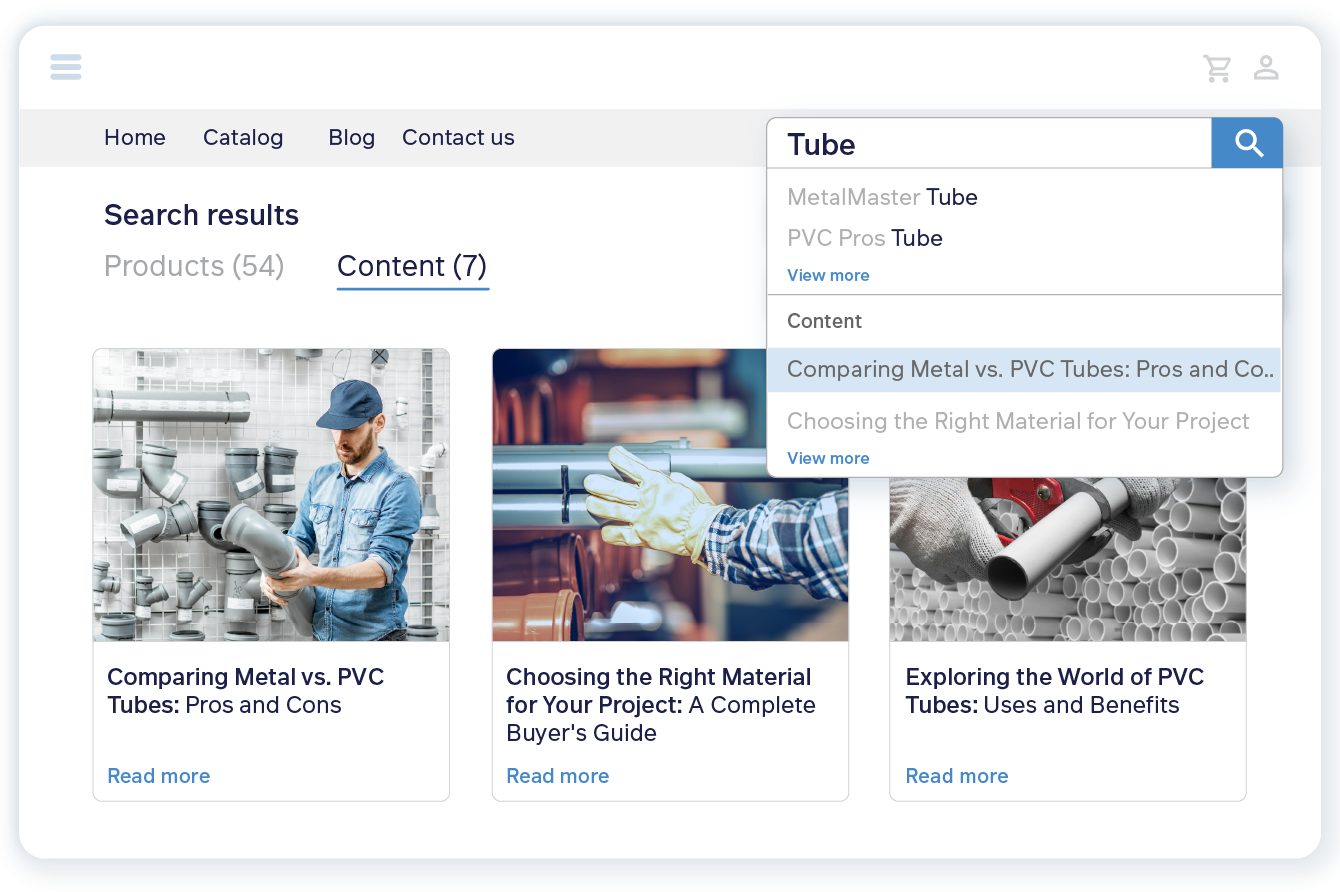Click View more under Content suggestions
The height and width of the screenshot is (892, 1340).
tap(828, 458)
